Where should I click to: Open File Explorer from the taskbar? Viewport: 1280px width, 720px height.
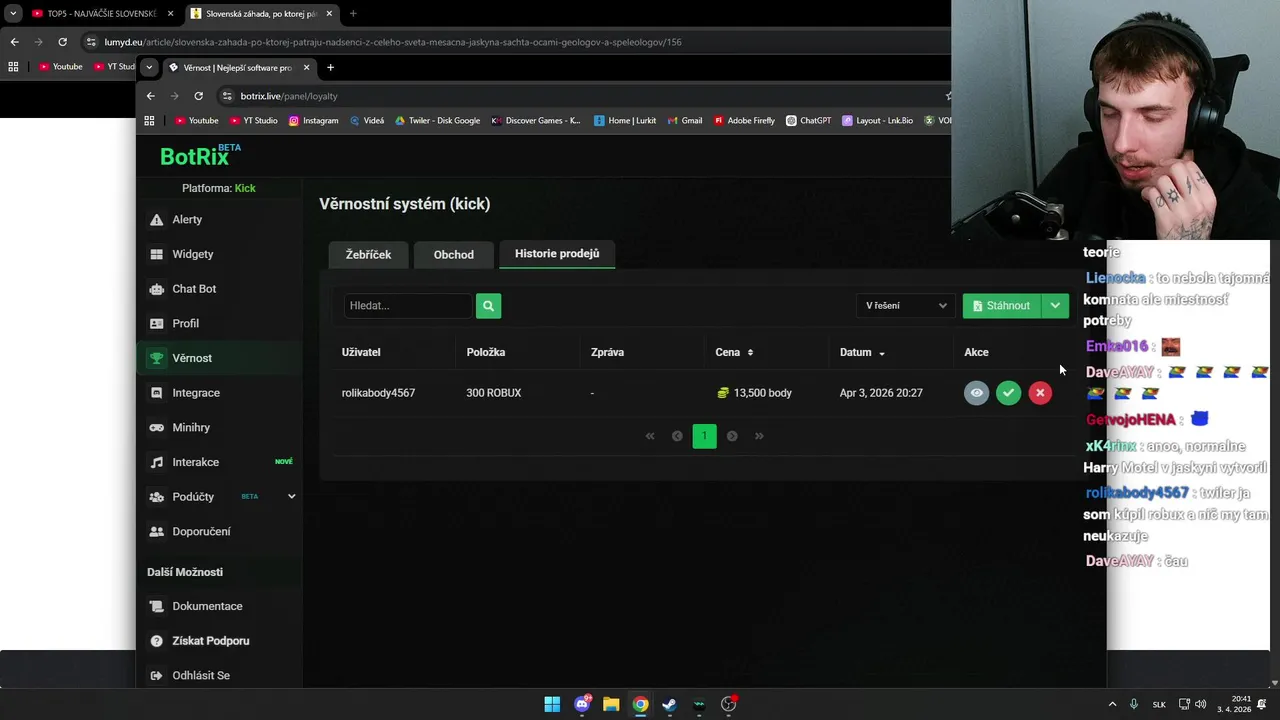[x=611, y=704]
